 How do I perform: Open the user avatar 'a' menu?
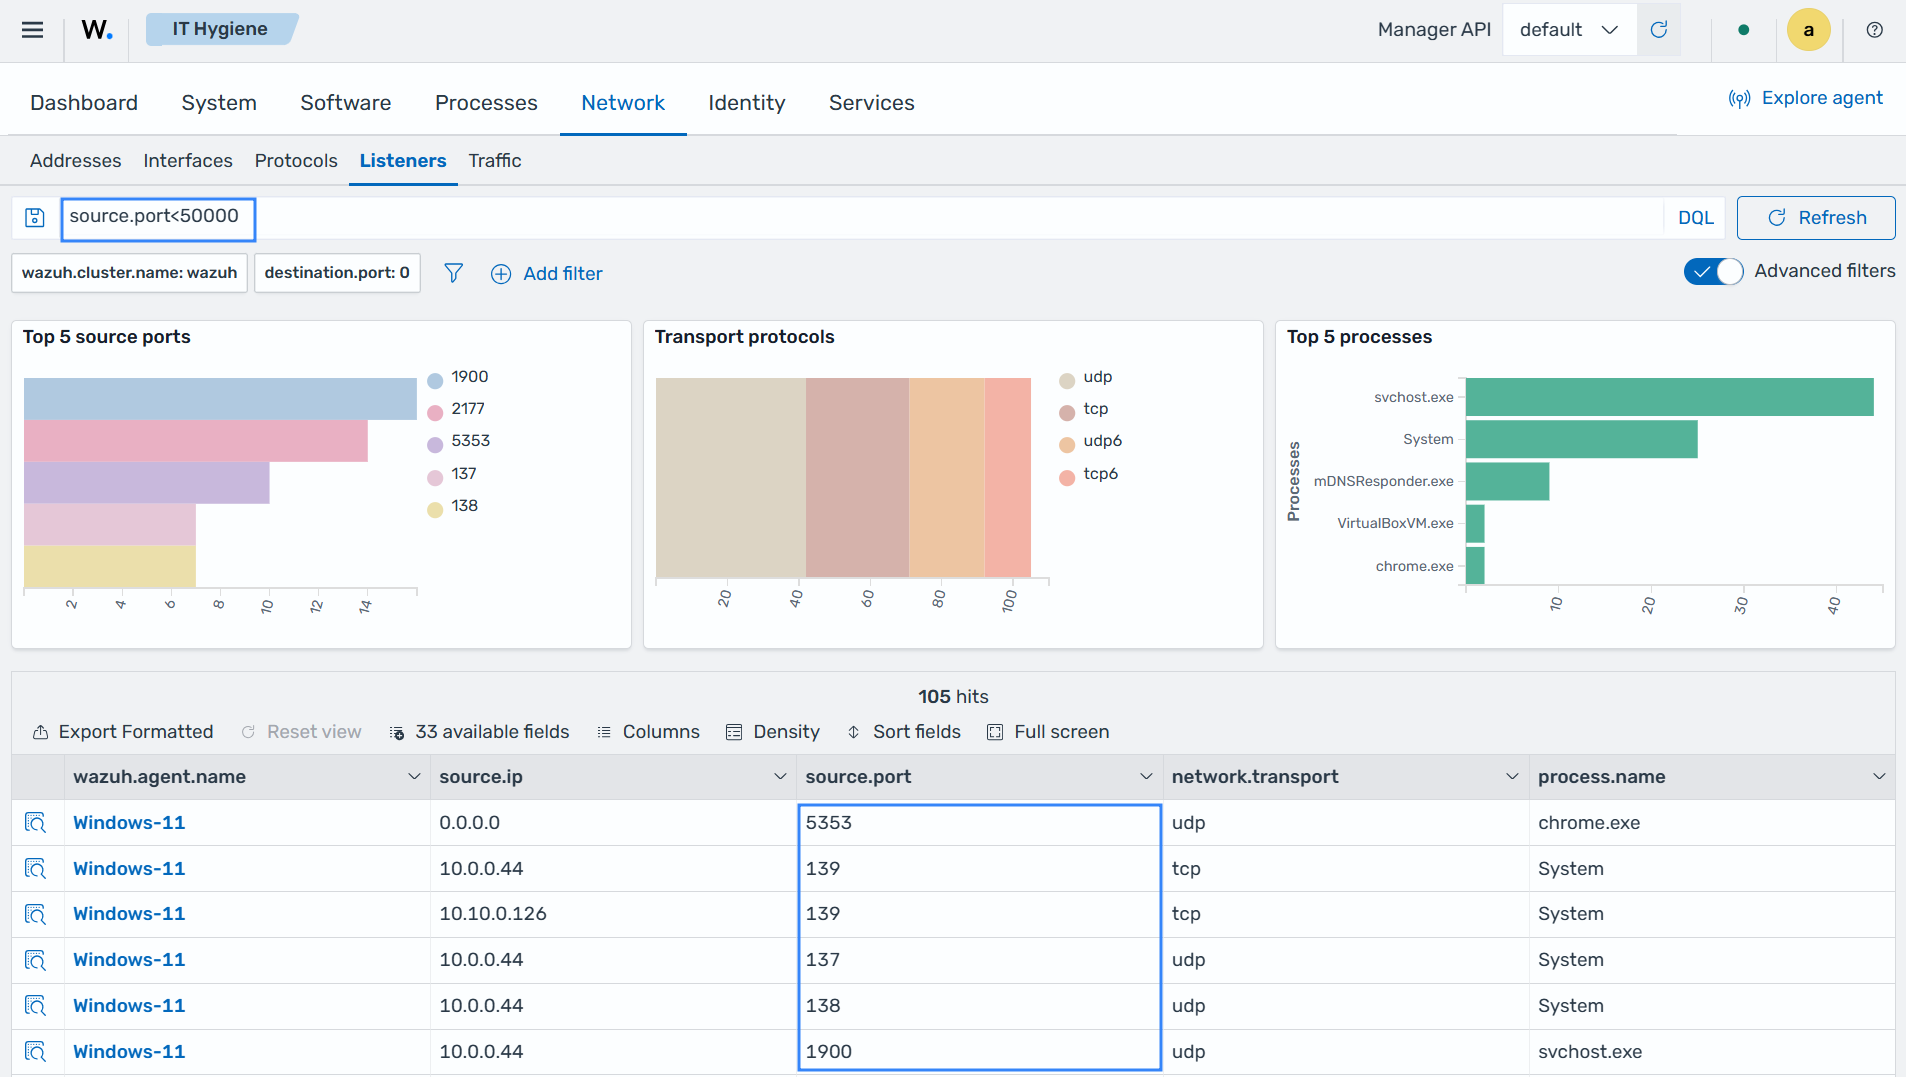(x=1808, y=30)
